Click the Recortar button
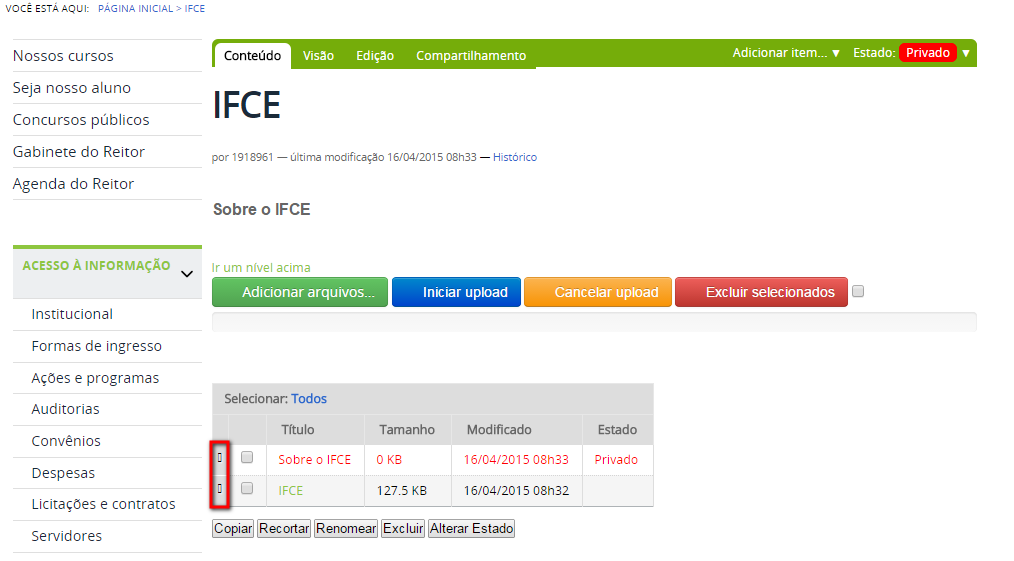This screenshot has height=561, width=1014. [x=284, y=529]
